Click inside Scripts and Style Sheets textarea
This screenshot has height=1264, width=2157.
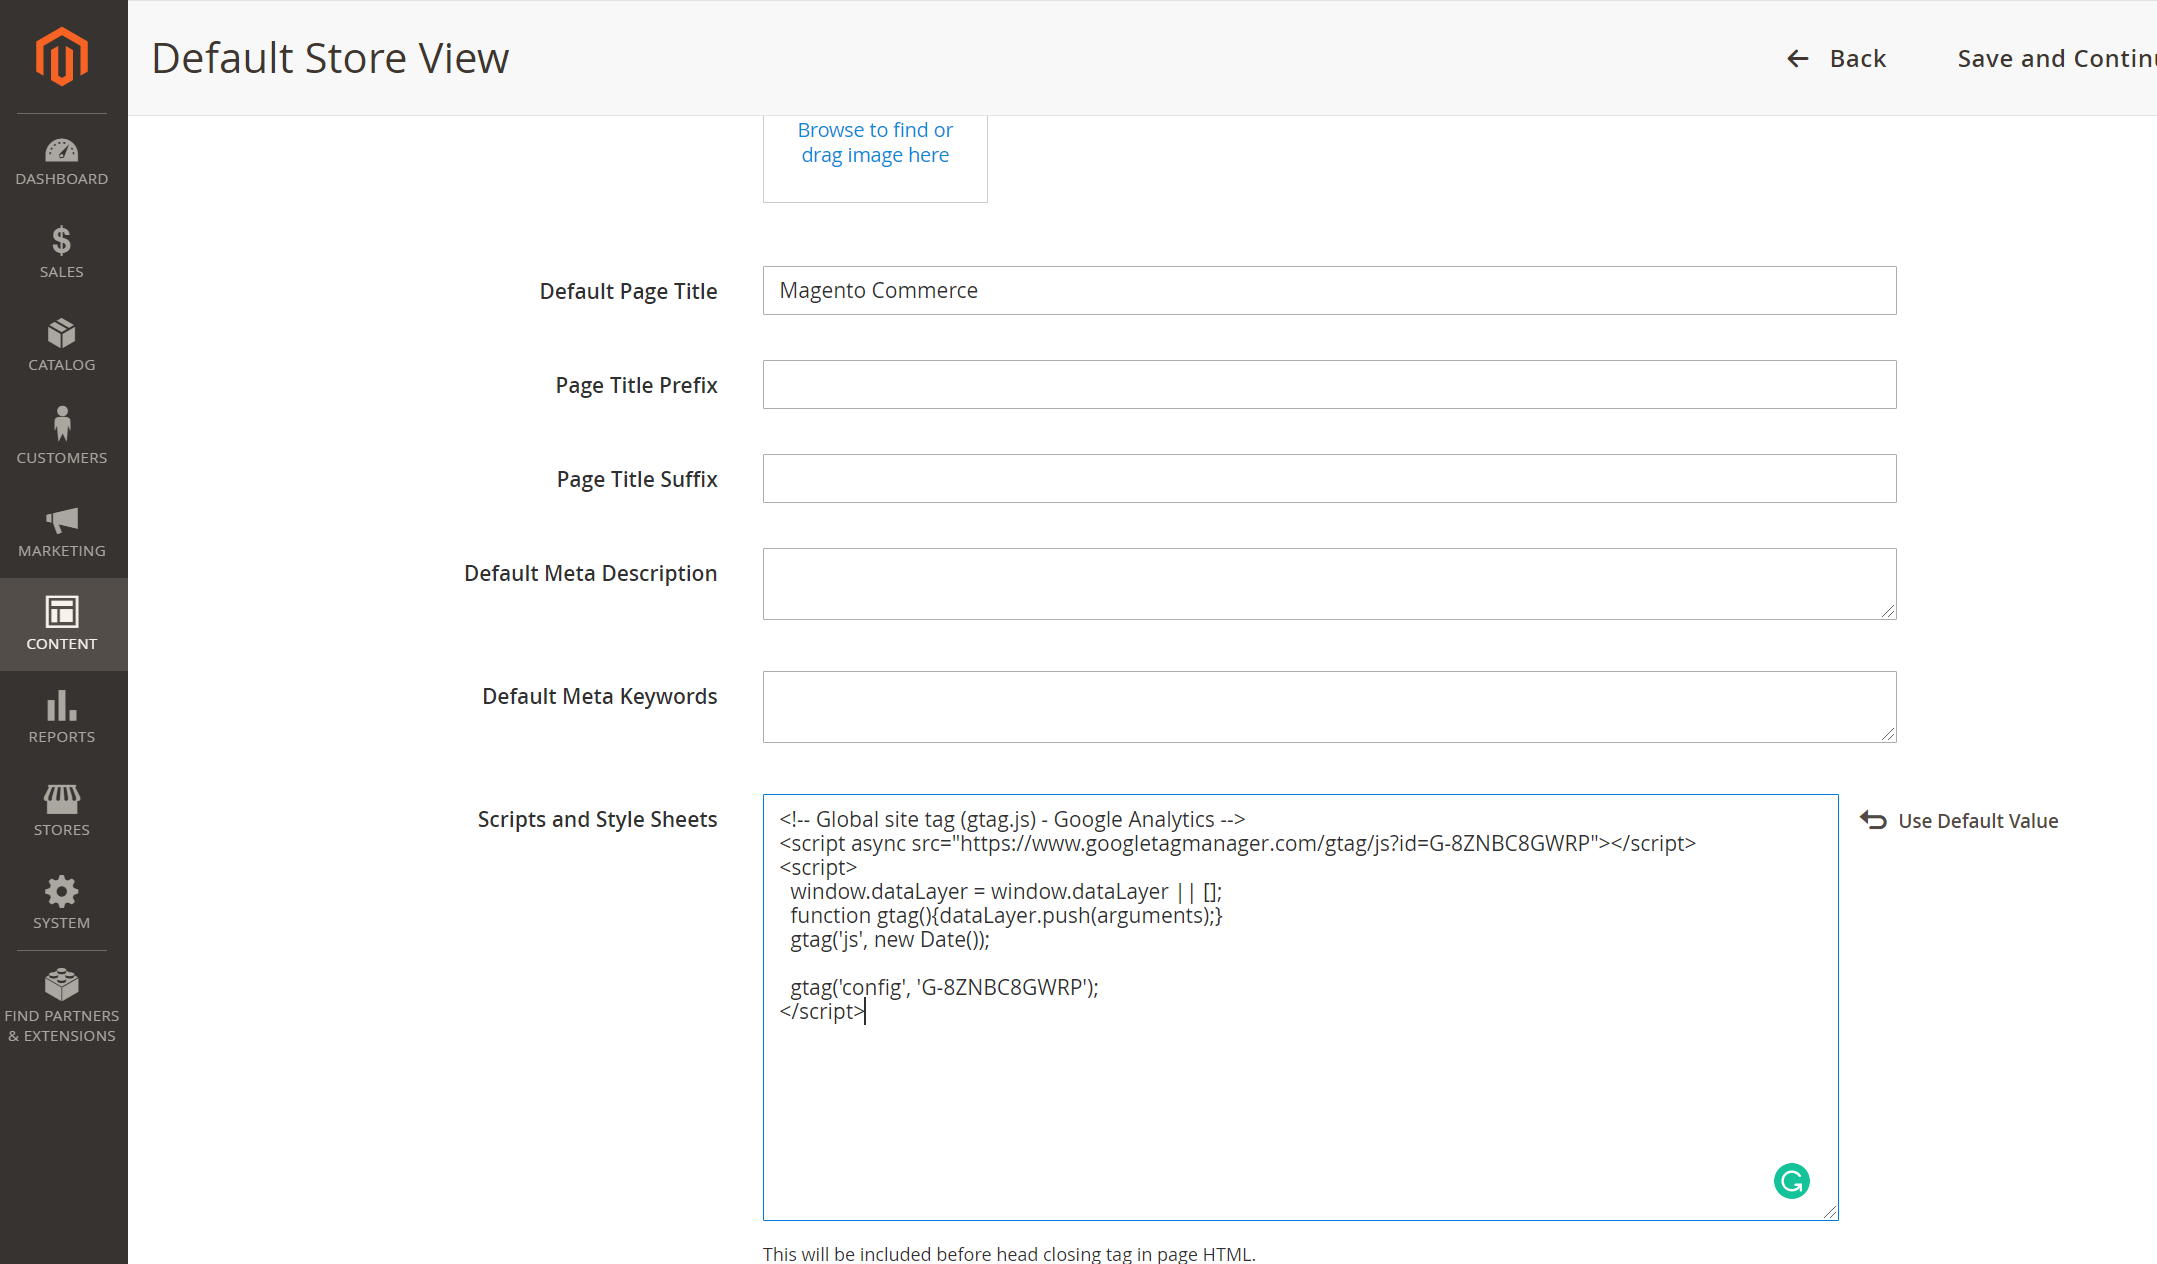point(1300,1007)
